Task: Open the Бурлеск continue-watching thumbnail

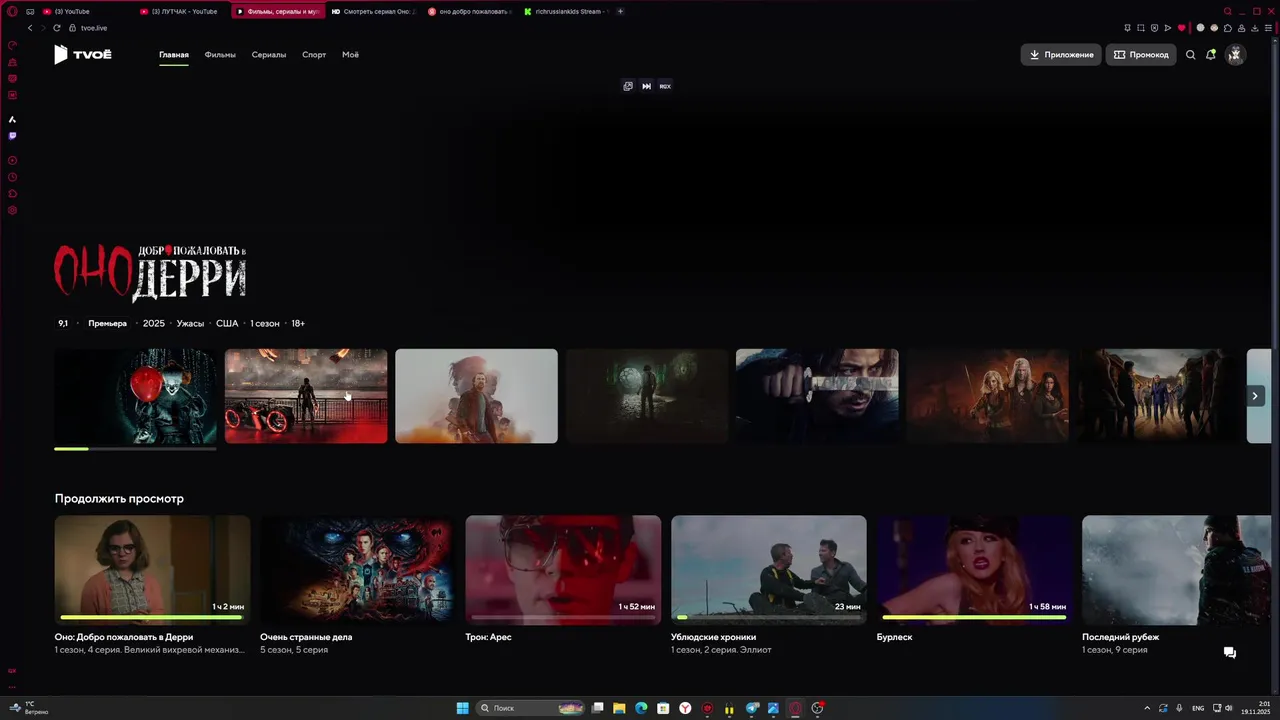Action: coord(974,569)
